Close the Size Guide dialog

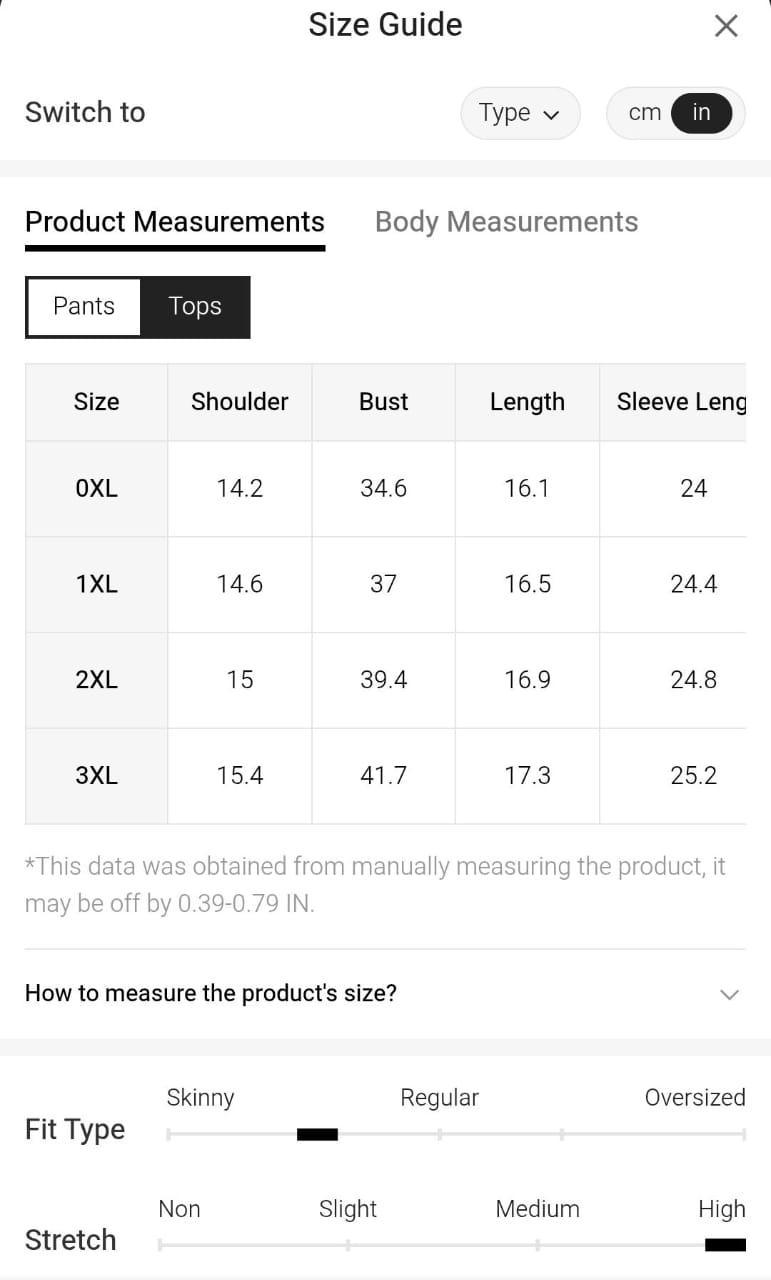coord(726,26)
